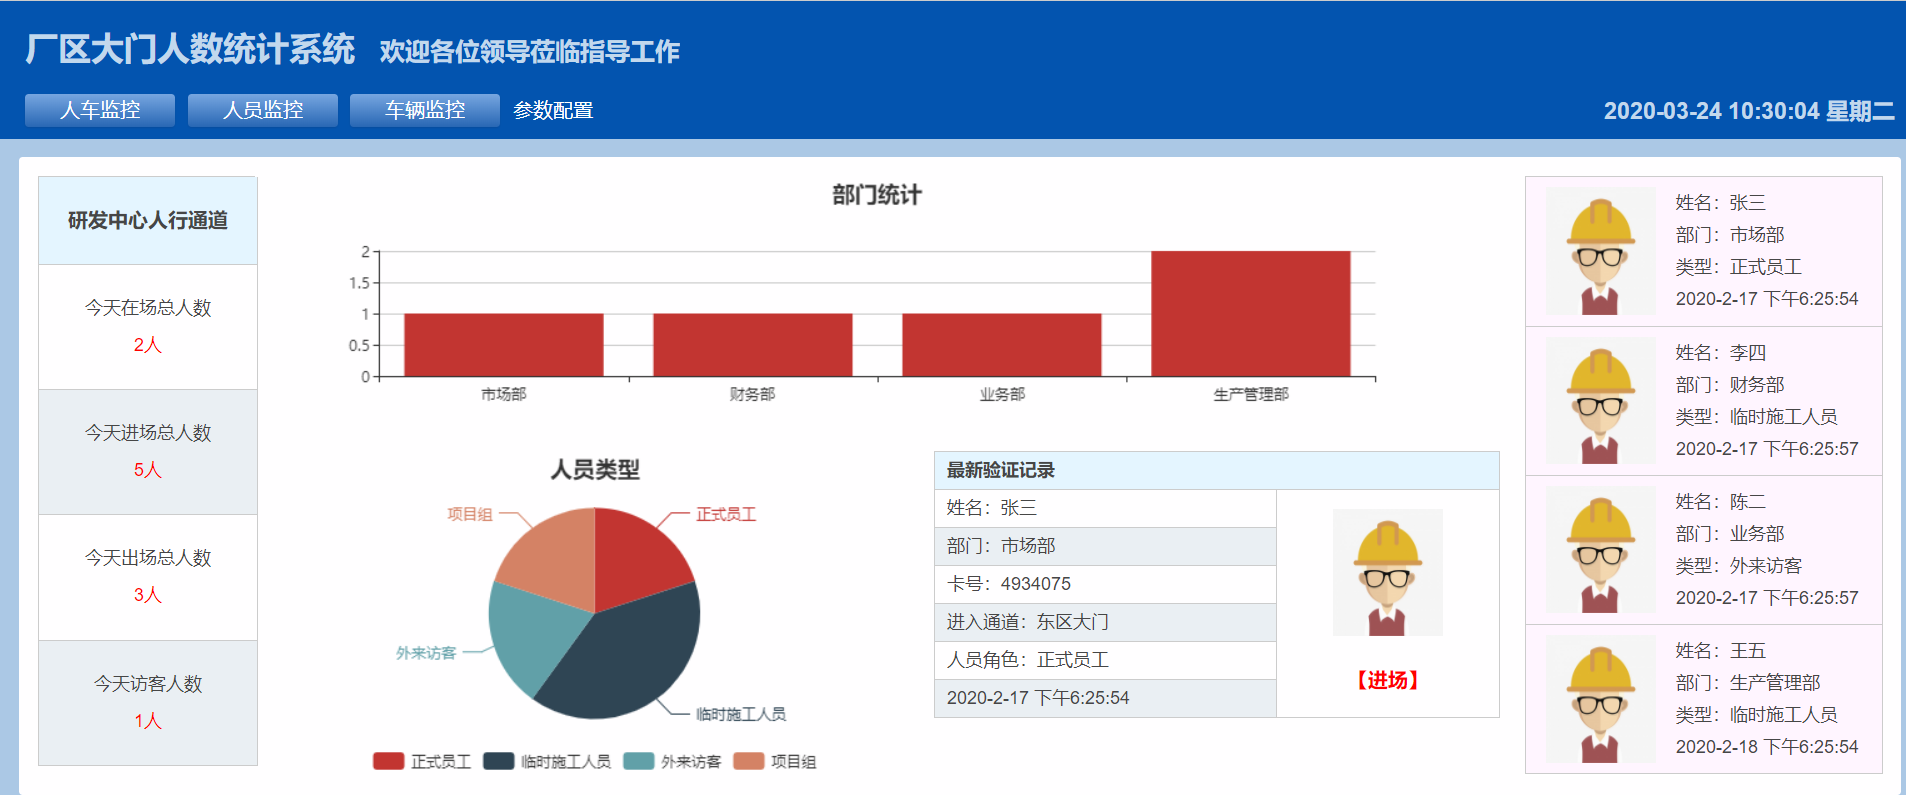Click 陈二's worker avatar
This screenshot has height=795, width=1906.
tap(1600, 550)
